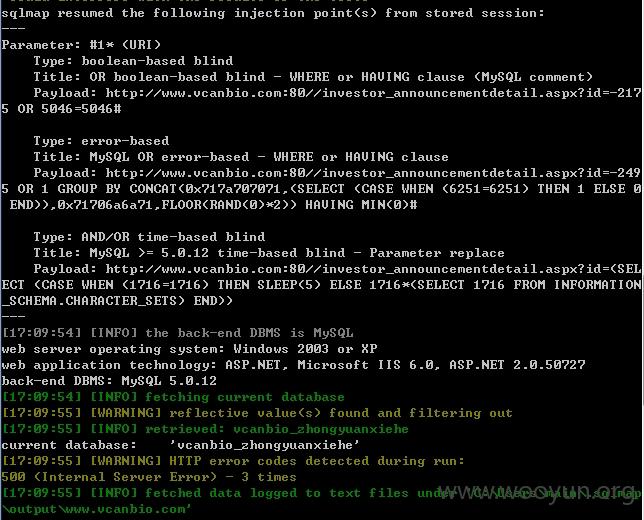Image resolution: width=644 pixels, height=520 pixels.
Task: Click the '\output\www.vcanbio.com' path line
Action: click(97, 509)
